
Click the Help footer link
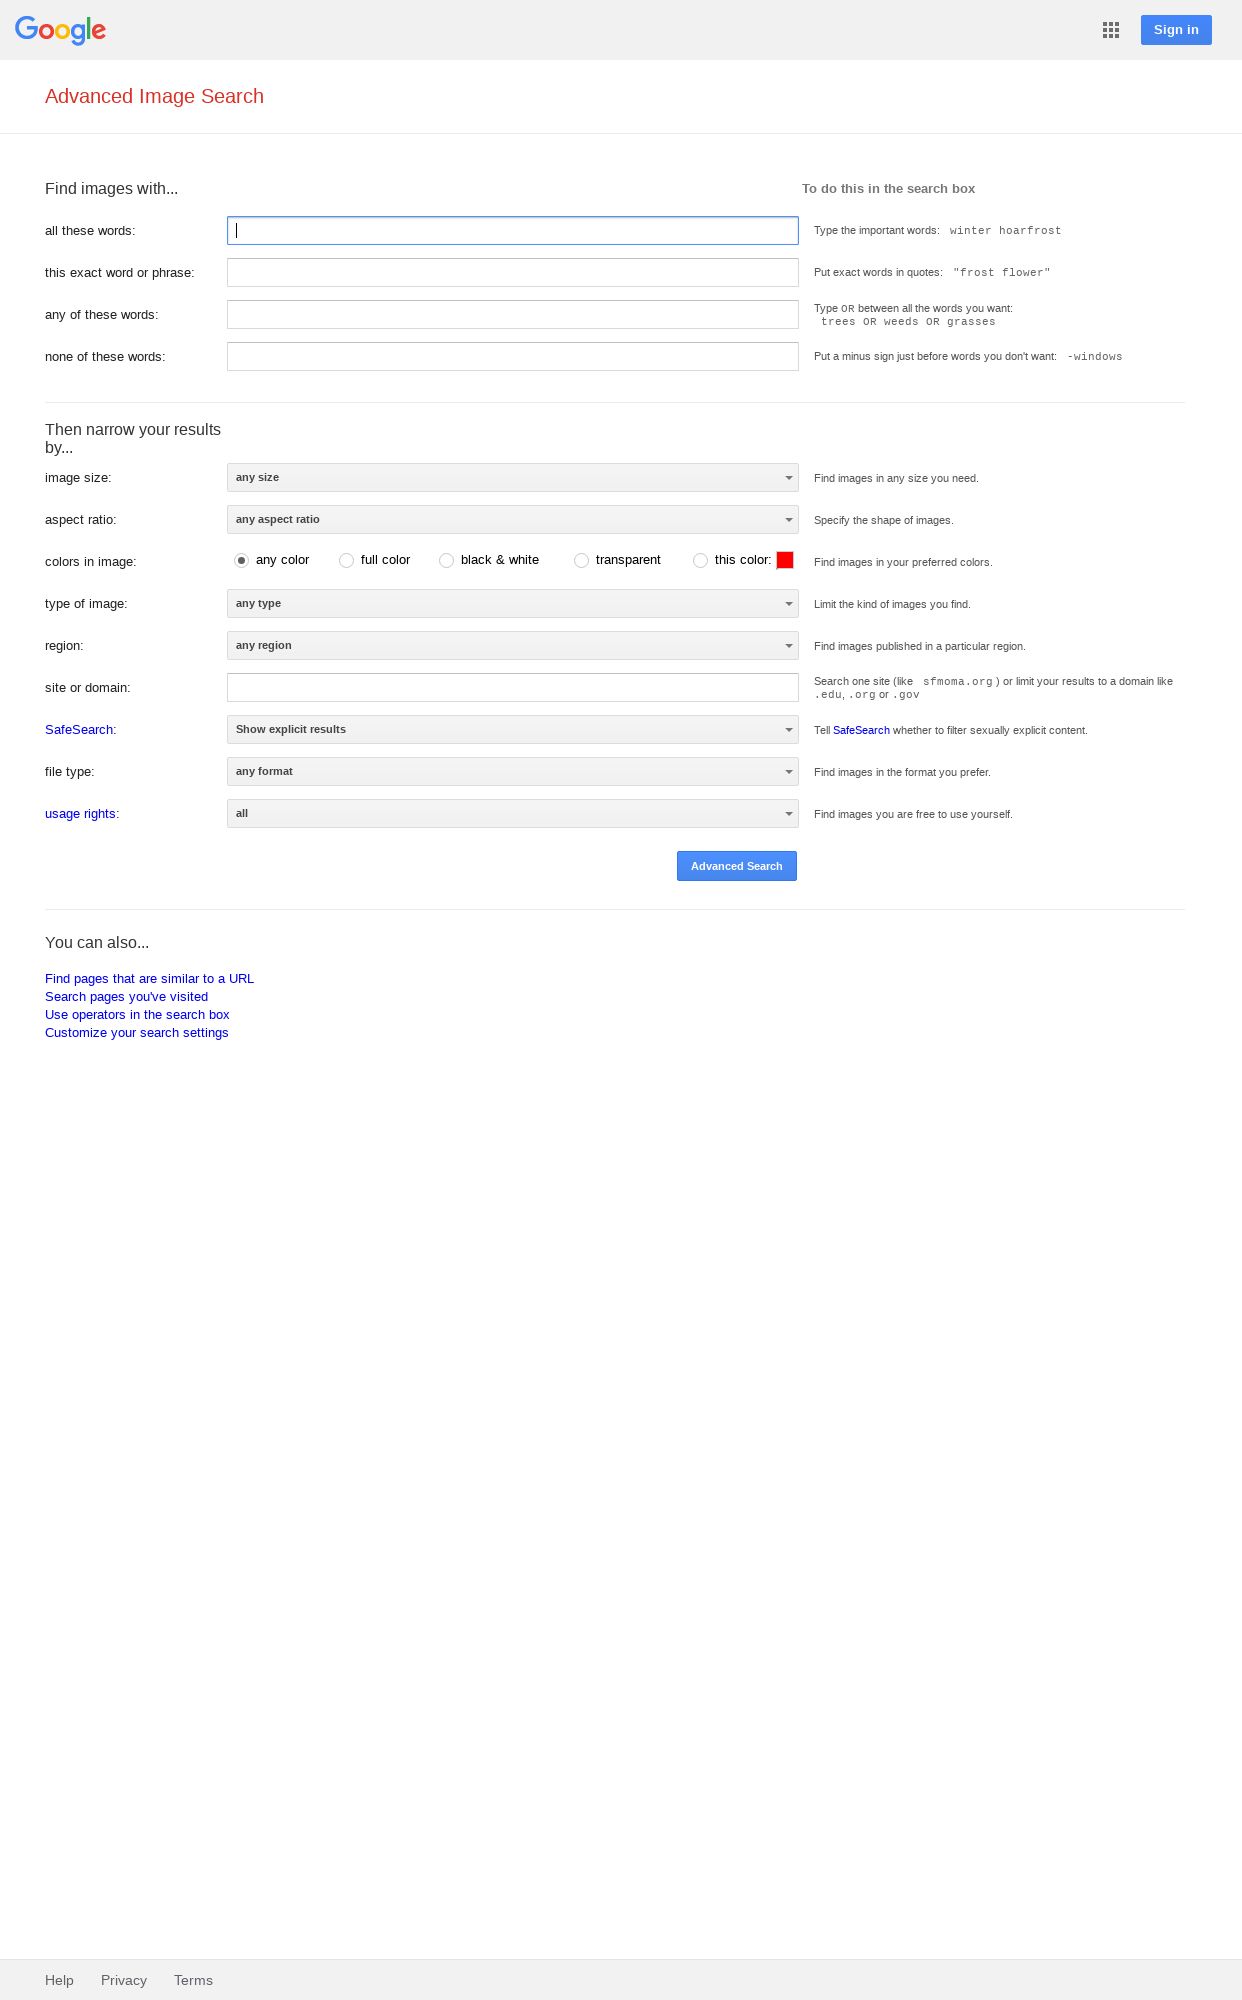pos(59,1980)
